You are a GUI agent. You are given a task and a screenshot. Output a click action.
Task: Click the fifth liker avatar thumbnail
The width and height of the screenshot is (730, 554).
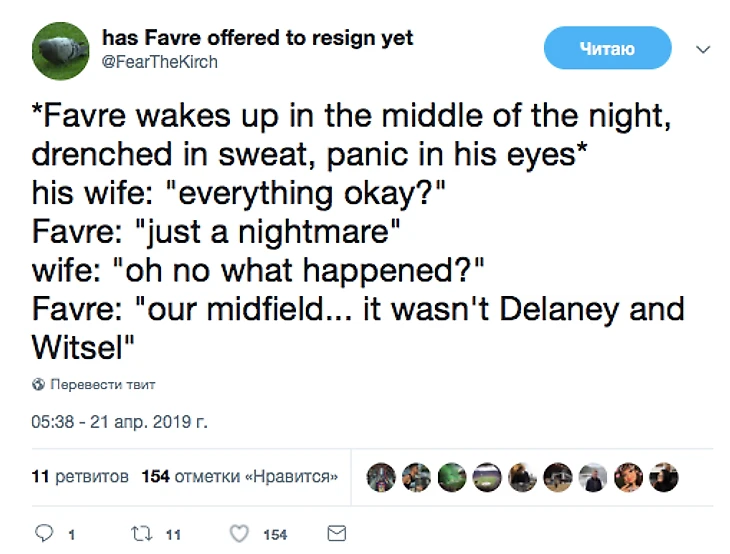523,477
